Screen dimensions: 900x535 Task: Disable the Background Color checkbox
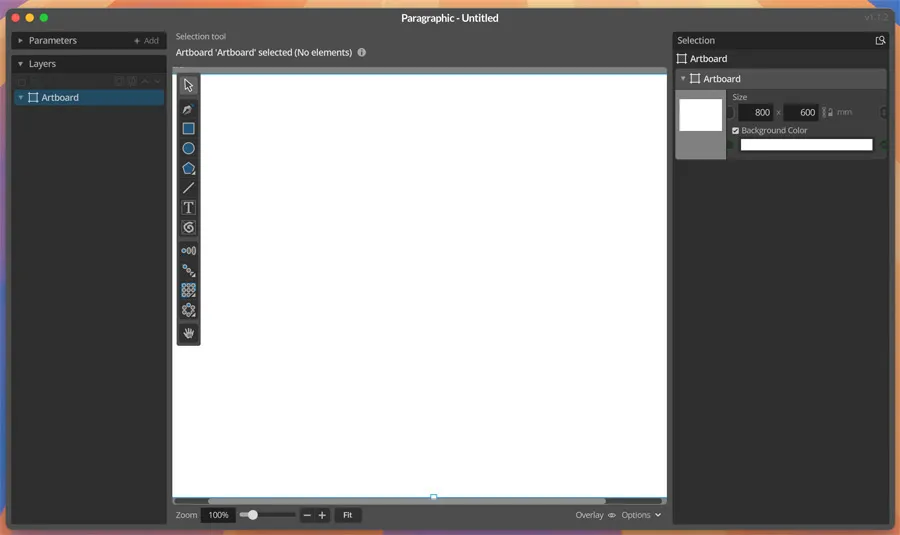pyautogui.click(x=736, y=131)
